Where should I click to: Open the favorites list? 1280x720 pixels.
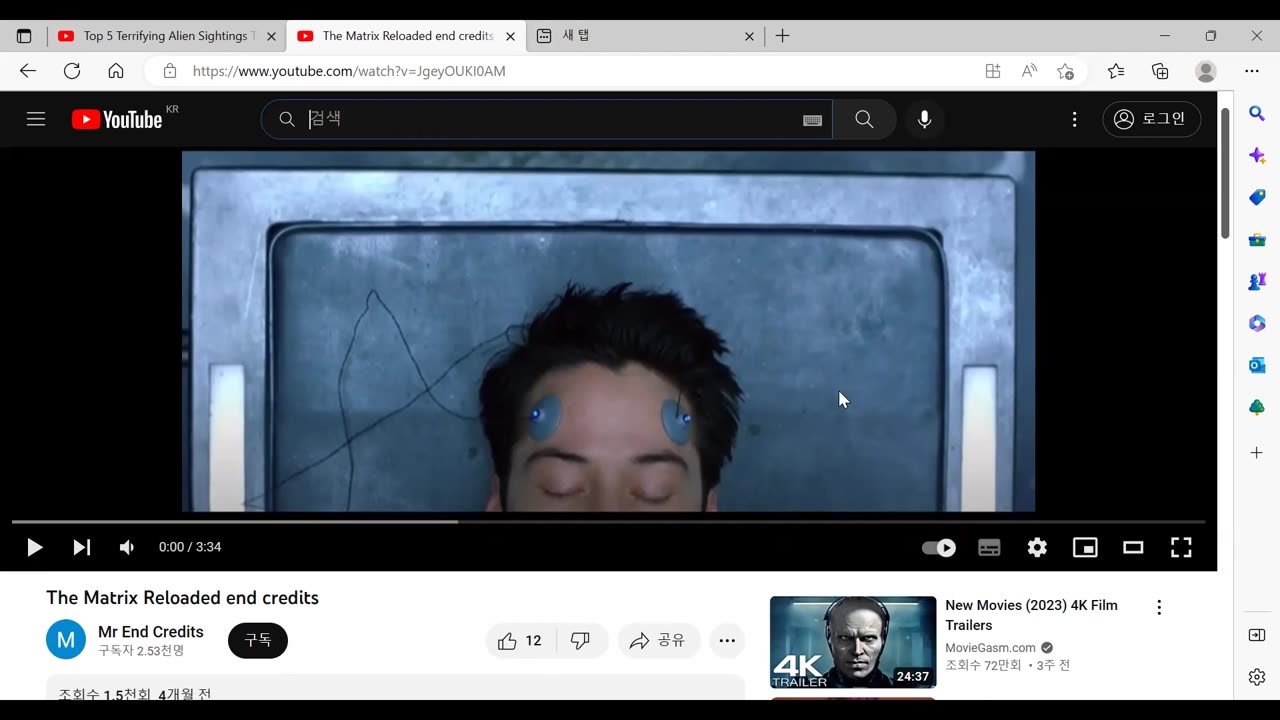(x=1116, y=71)
